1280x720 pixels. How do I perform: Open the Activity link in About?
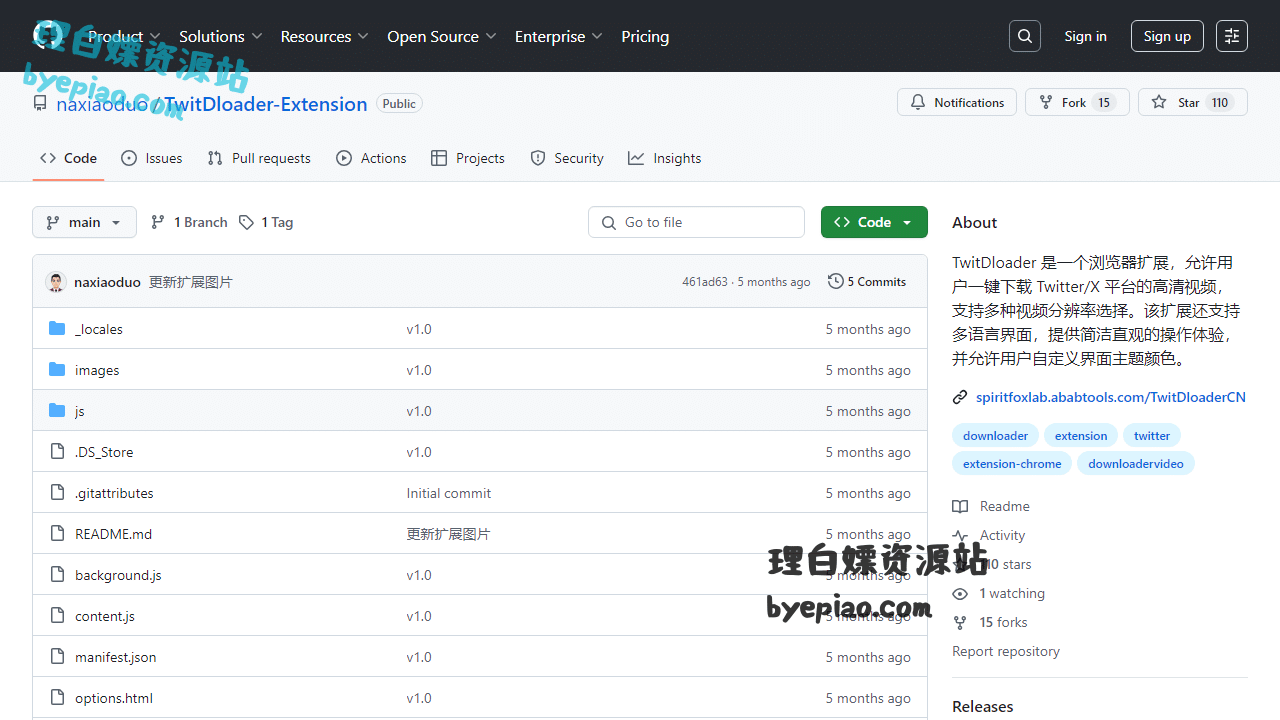click(1003, 536)
